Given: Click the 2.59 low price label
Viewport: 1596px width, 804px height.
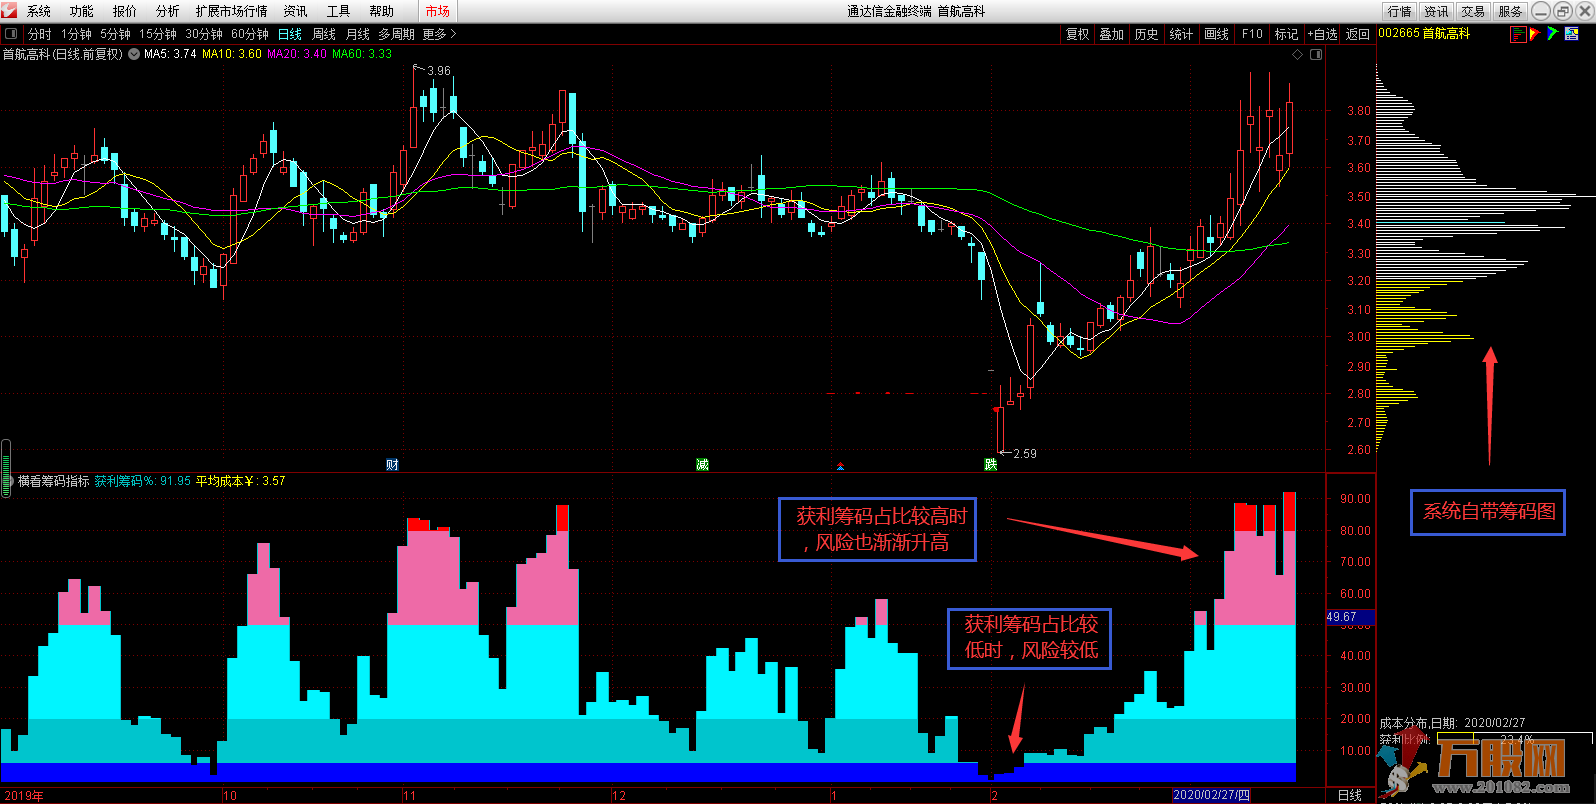Looking at the screenshot, I should click(x=1025, y=453).
